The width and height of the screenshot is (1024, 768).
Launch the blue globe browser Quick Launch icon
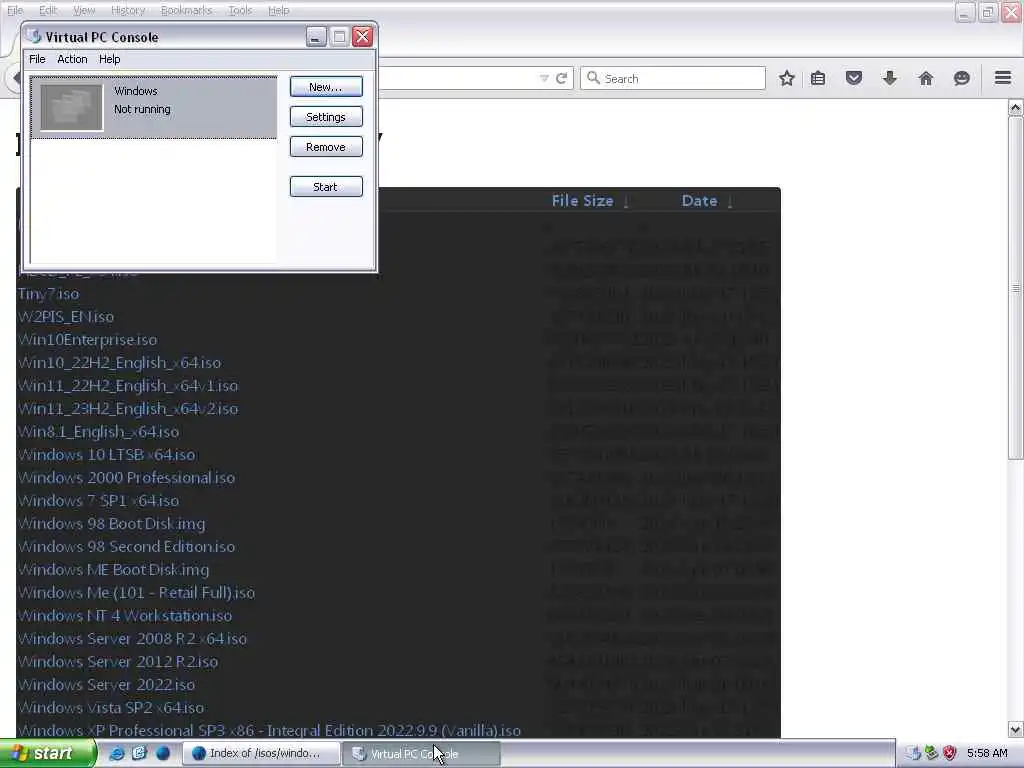[x=163, y=754]
